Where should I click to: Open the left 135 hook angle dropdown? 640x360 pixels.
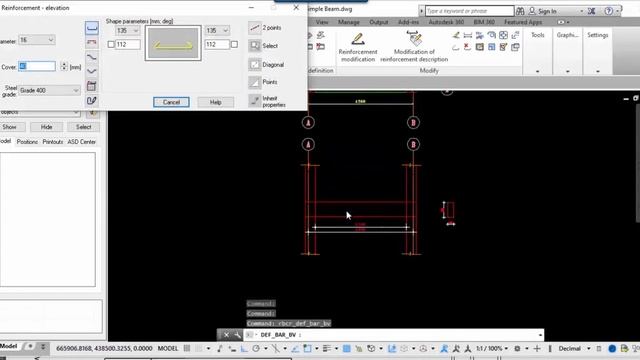tap(127, 31)
